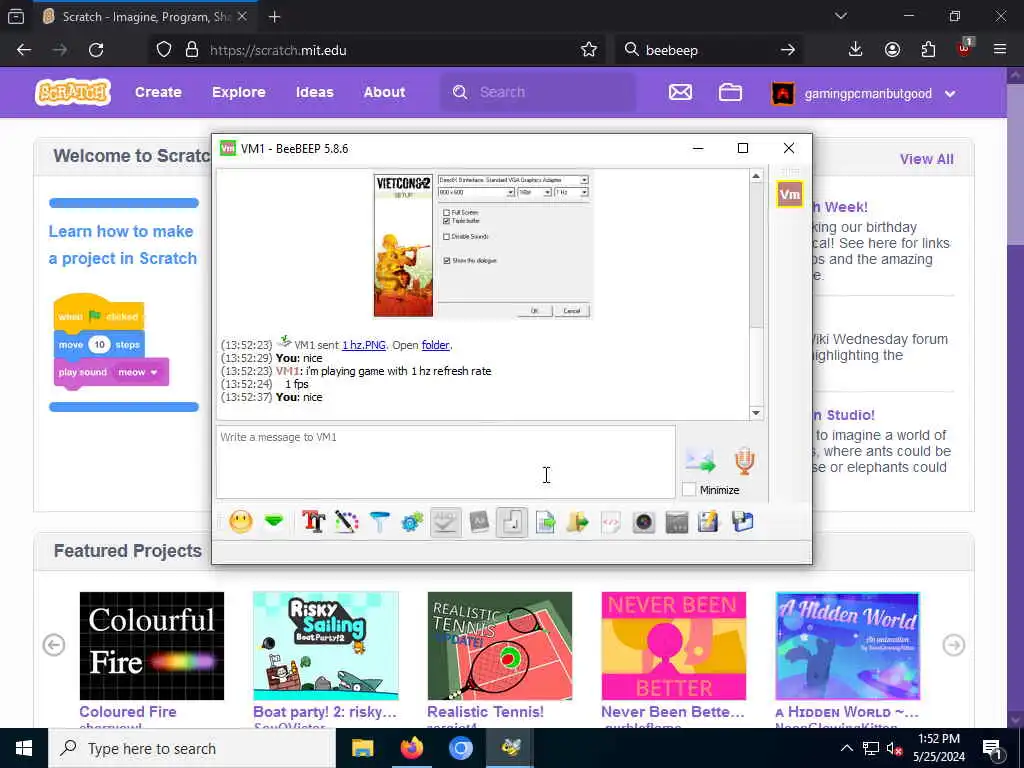Screen dimensions: 1024x768
Task: Open My Stuff folder icon on Scratch
Action: pos(730,92)
